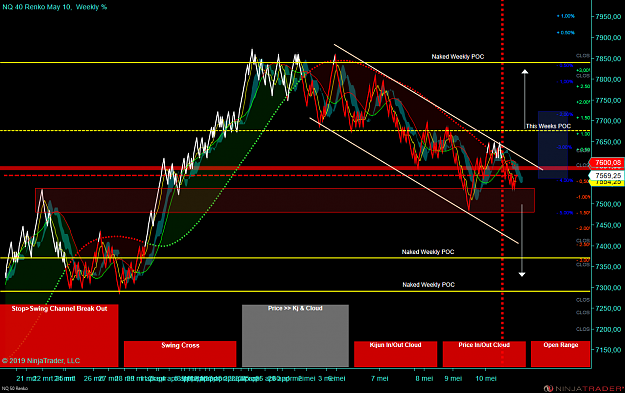This screenshot has width=625, height=393.
Task: Select the translucent blue rectangle drawing
Action: pos(552,145)
